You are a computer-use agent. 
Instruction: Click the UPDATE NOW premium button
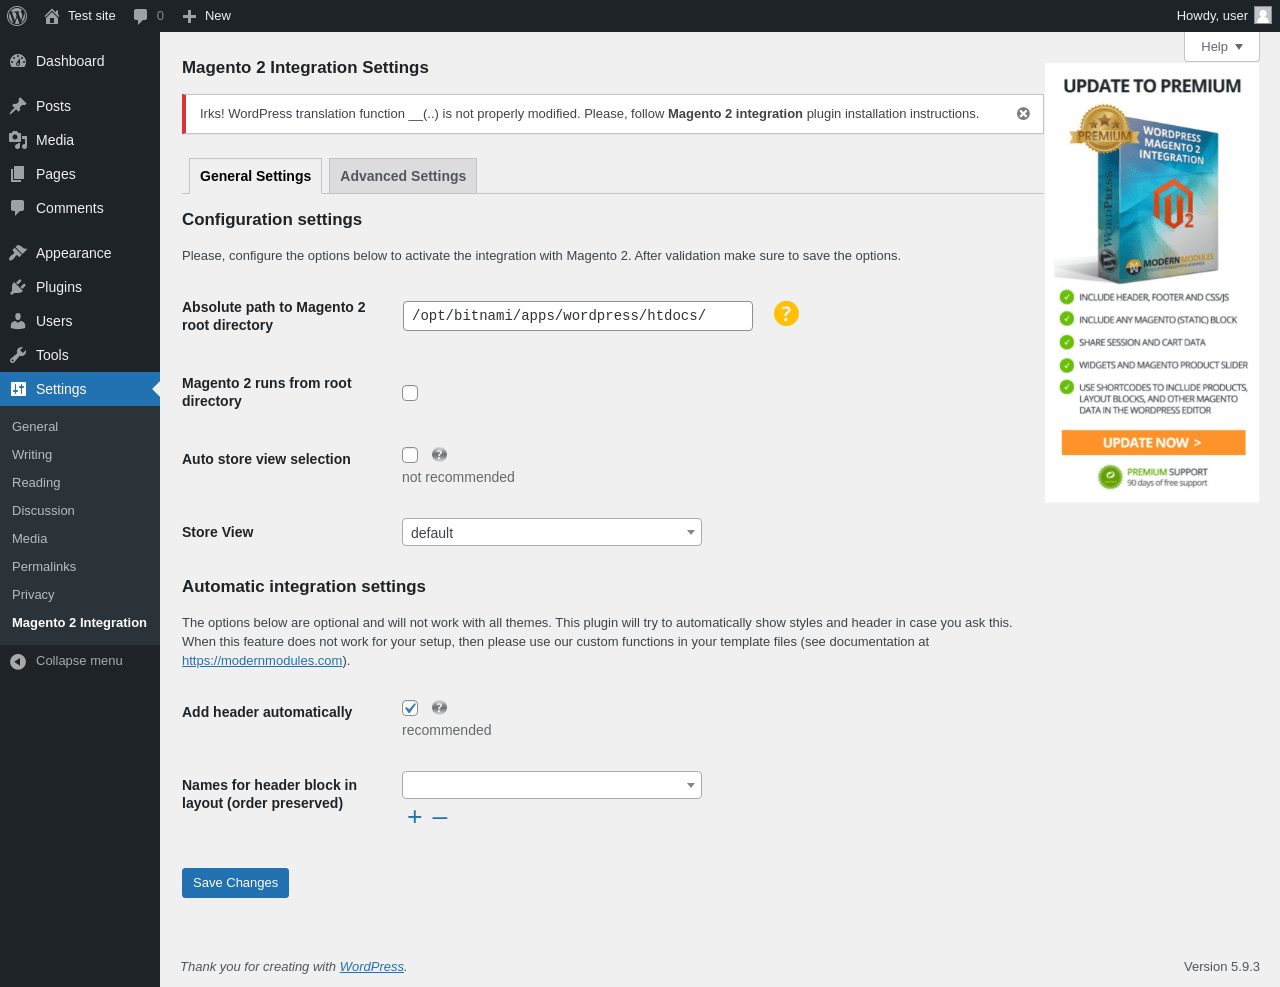pyautogui.click(x=1153, y=443)
